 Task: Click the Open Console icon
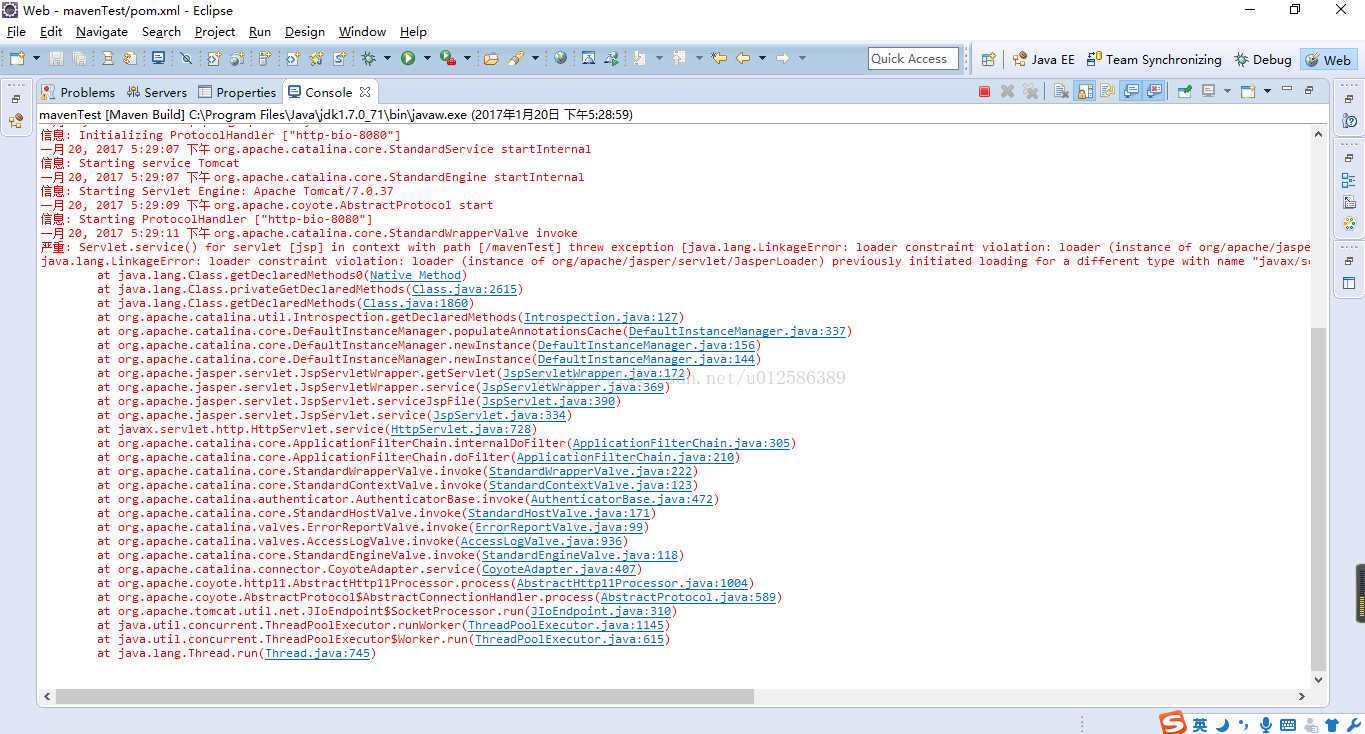(1248, 91)
